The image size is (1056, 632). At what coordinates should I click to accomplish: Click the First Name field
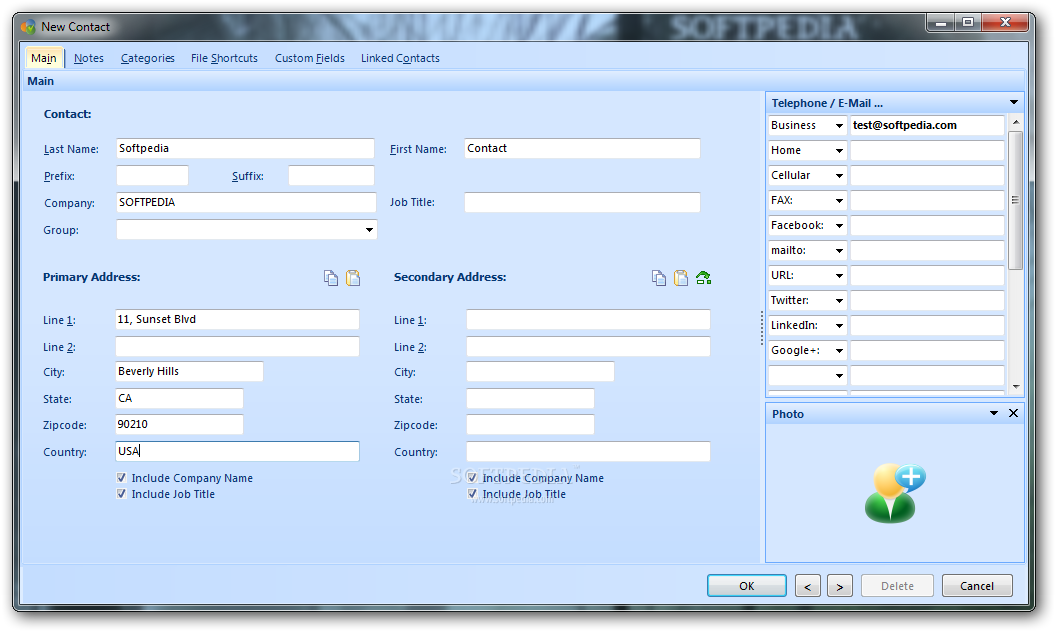582,148
